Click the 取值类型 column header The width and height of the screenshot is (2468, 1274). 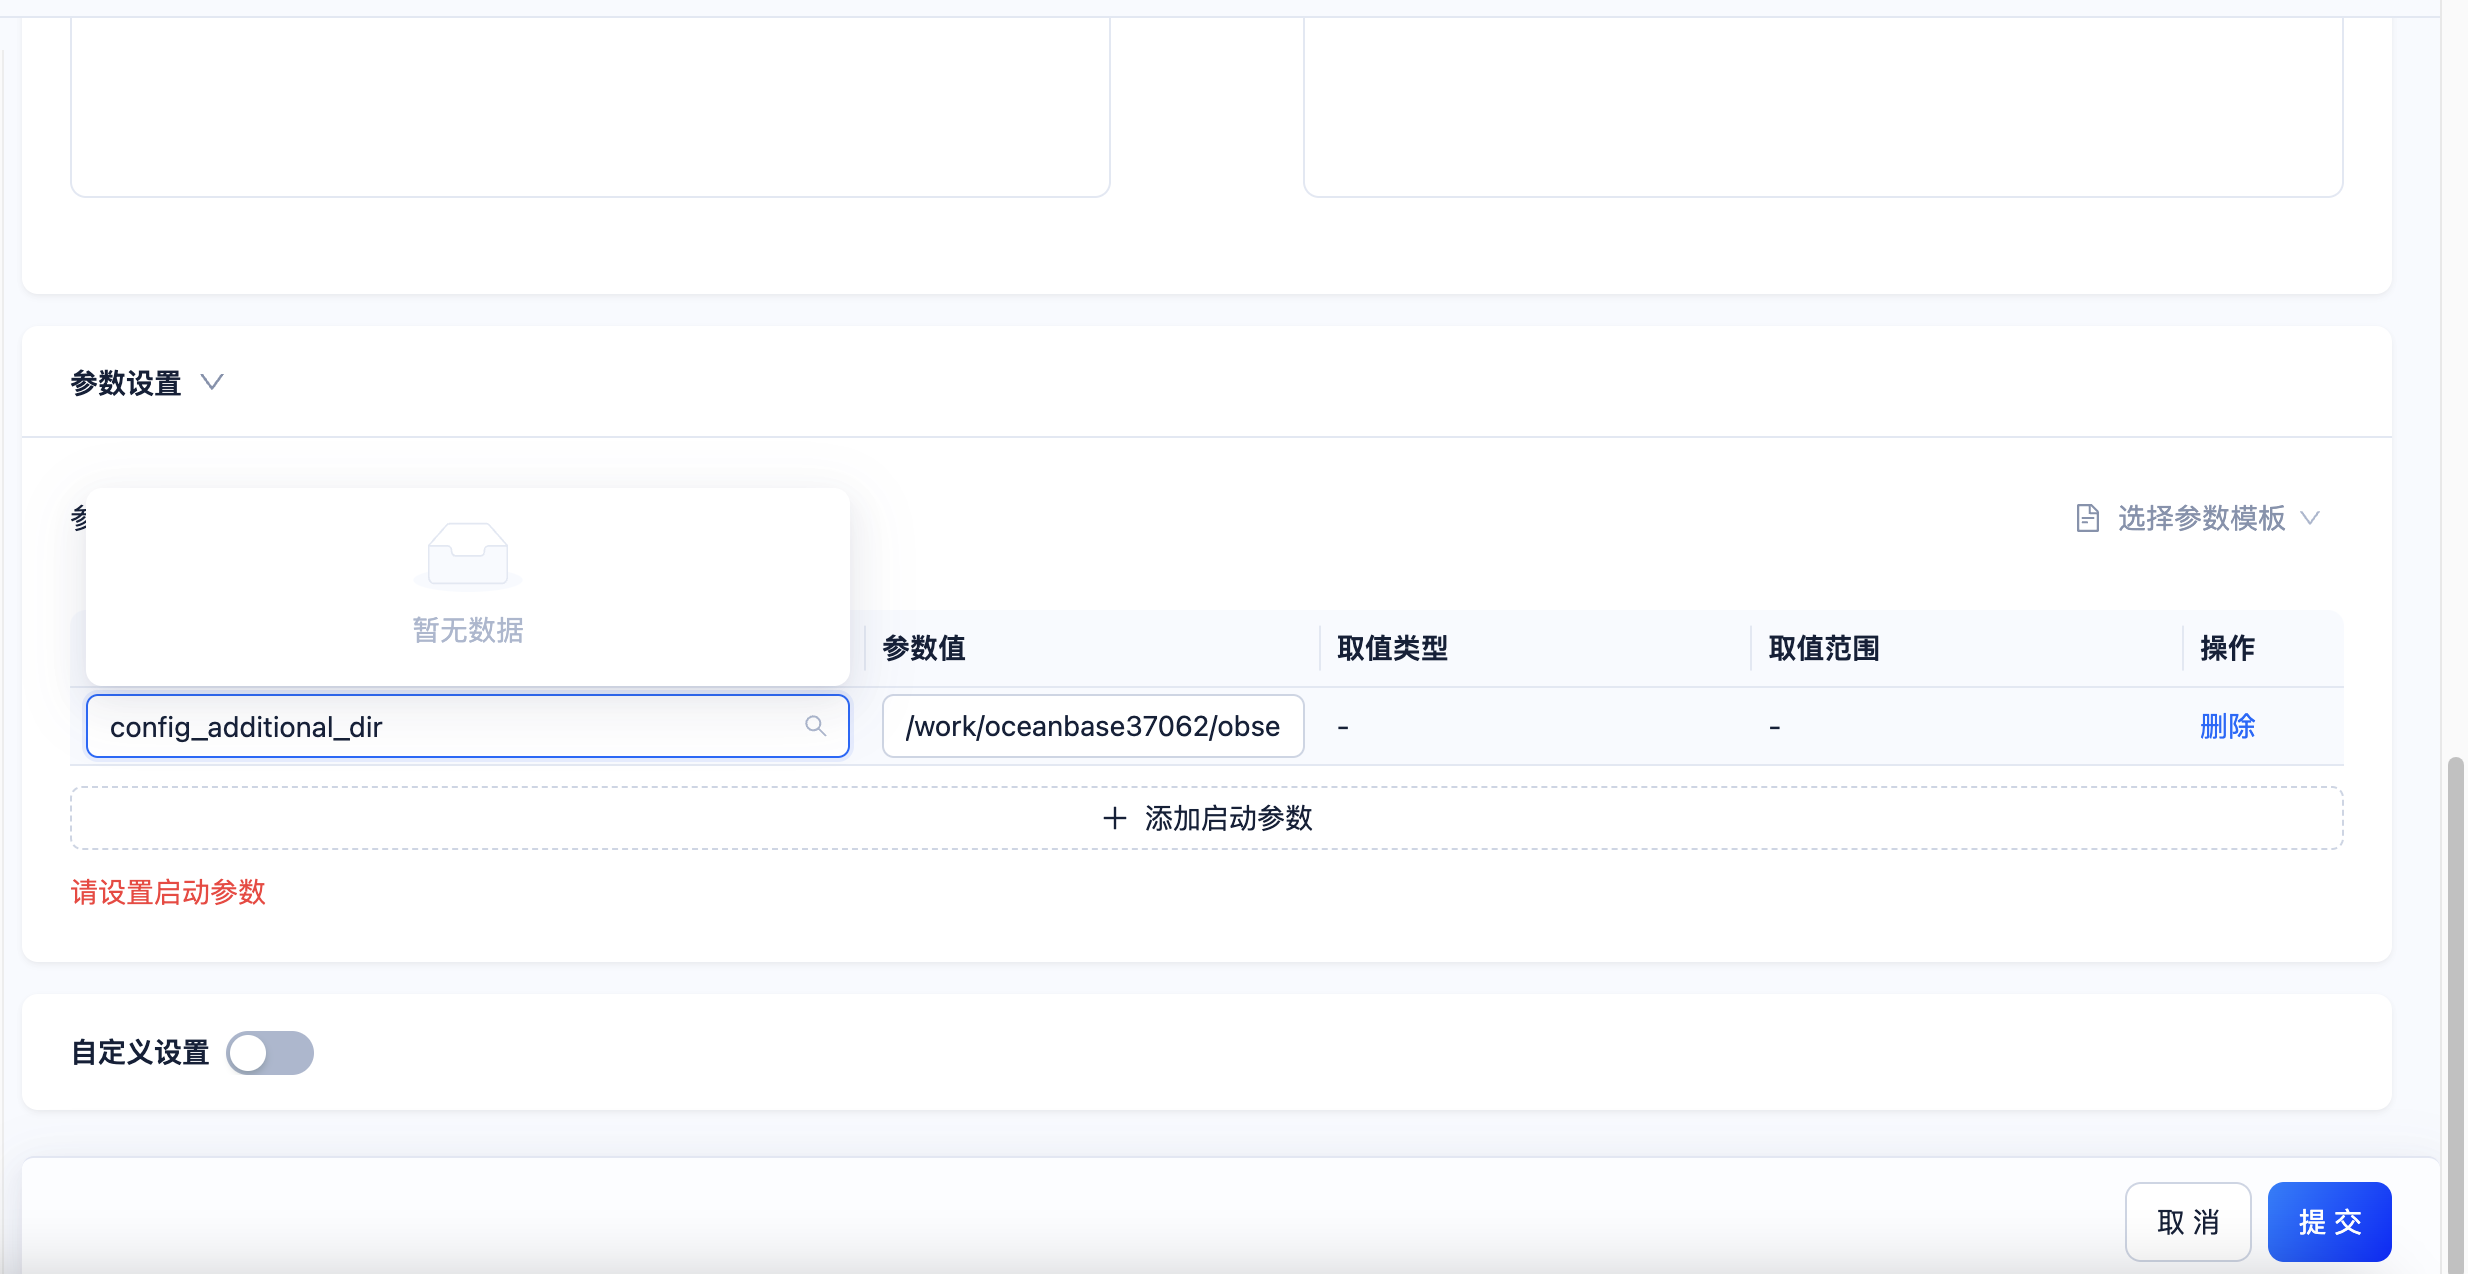click(x=1393, y=648)
